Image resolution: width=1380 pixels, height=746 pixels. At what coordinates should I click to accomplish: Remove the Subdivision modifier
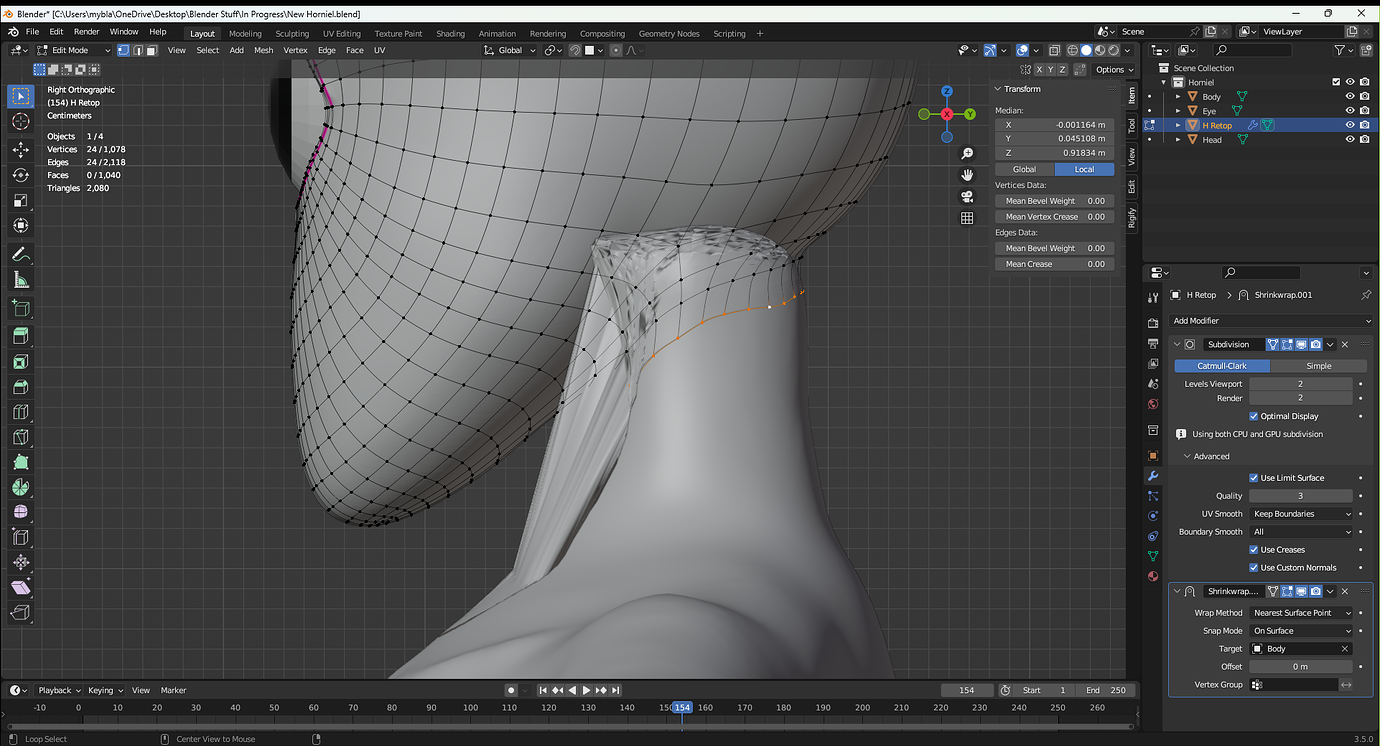click(1345, 344)
